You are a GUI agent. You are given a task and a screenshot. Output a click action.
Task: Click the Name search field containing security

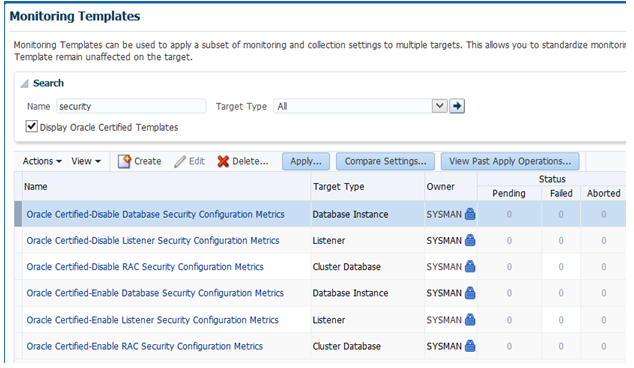(x=131, y=106)
